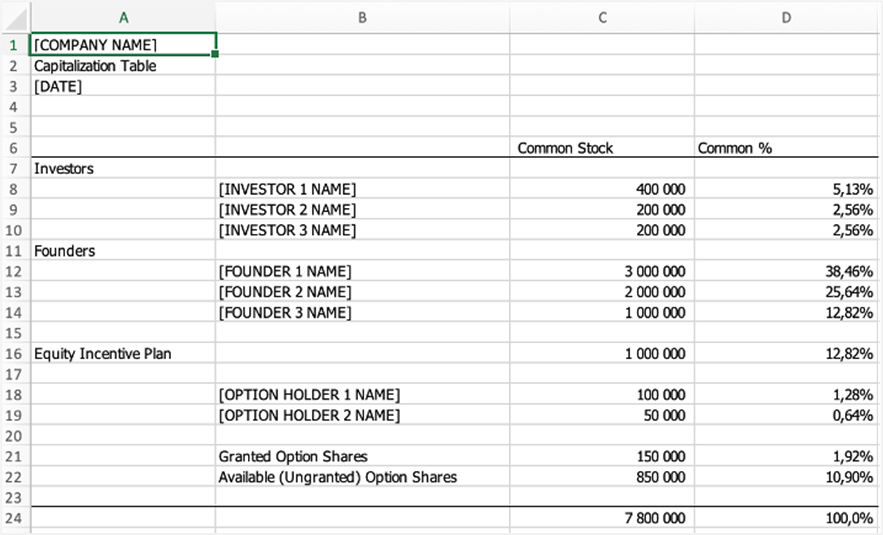Select the entire column D
Viewport: 883px width, 535px height.
point(787,17)
